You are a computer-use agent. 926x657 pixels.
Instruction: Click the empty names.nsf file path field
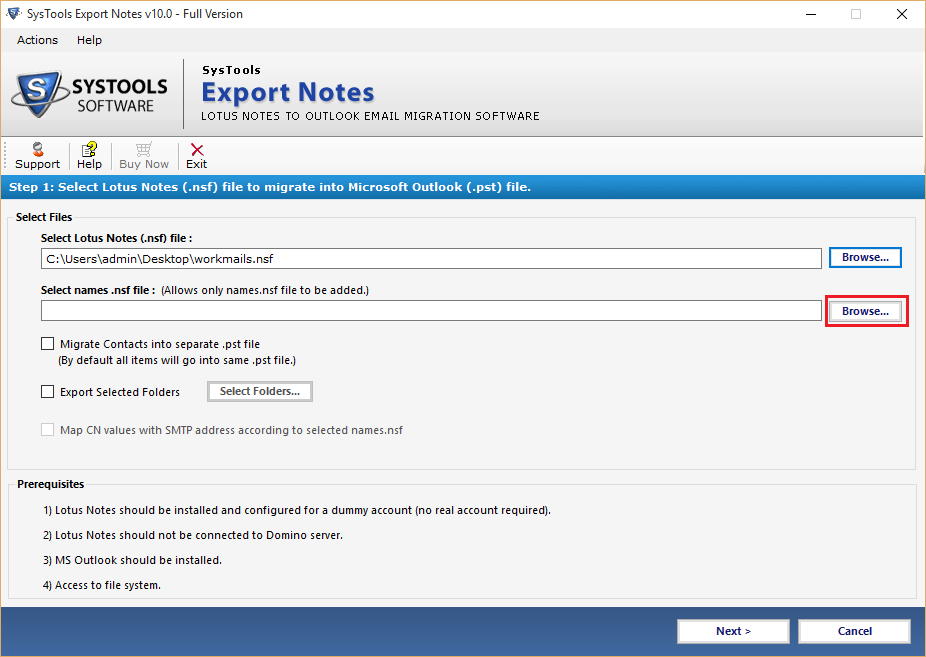coord(431,310)
